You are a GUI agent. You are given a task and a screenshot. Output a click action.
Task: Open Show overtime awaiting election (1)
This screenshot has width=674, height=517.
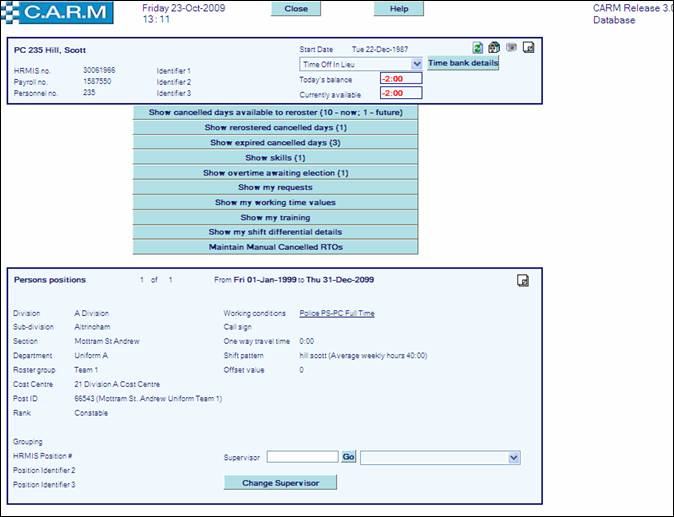pos(275,173)
